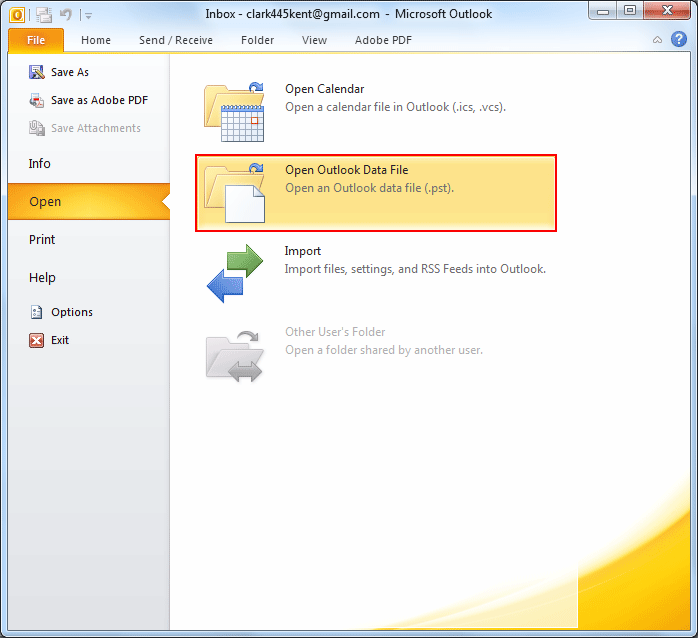Click the greyed Save Attachments label
This screenshot has height=638, width=698.
click(x=96, y=128)
